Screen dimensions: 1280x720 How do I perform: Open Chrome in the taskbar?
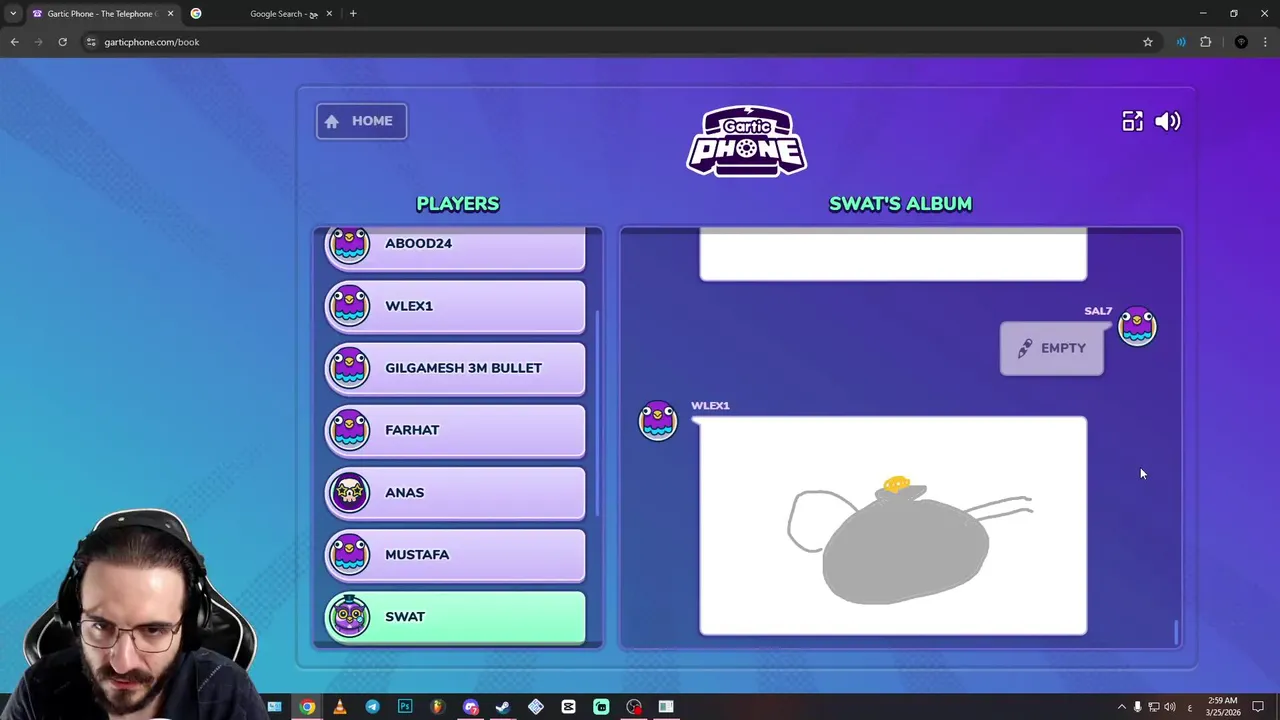pos(307,707)
